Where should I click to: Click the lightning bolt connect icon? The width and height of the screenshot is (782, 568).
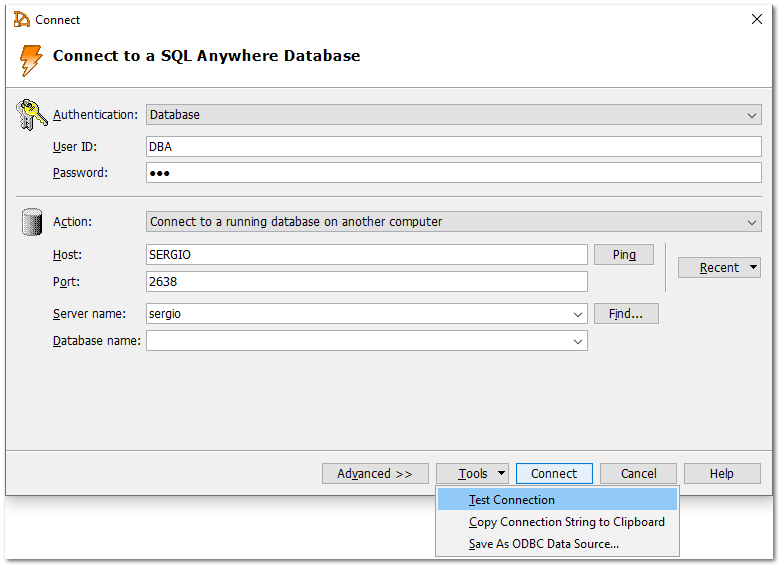click(31, 59)
